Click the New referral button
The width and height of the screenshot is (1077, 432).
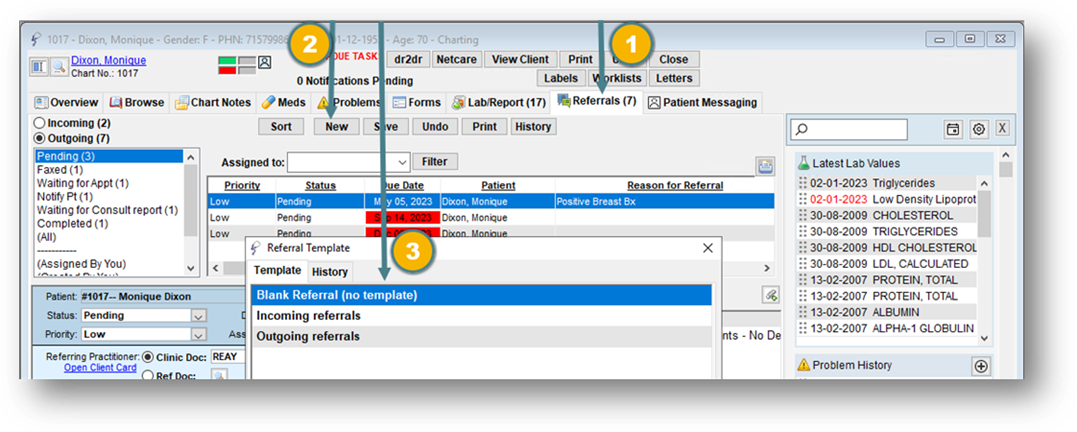pyautogui.click(x=337, y=126)
